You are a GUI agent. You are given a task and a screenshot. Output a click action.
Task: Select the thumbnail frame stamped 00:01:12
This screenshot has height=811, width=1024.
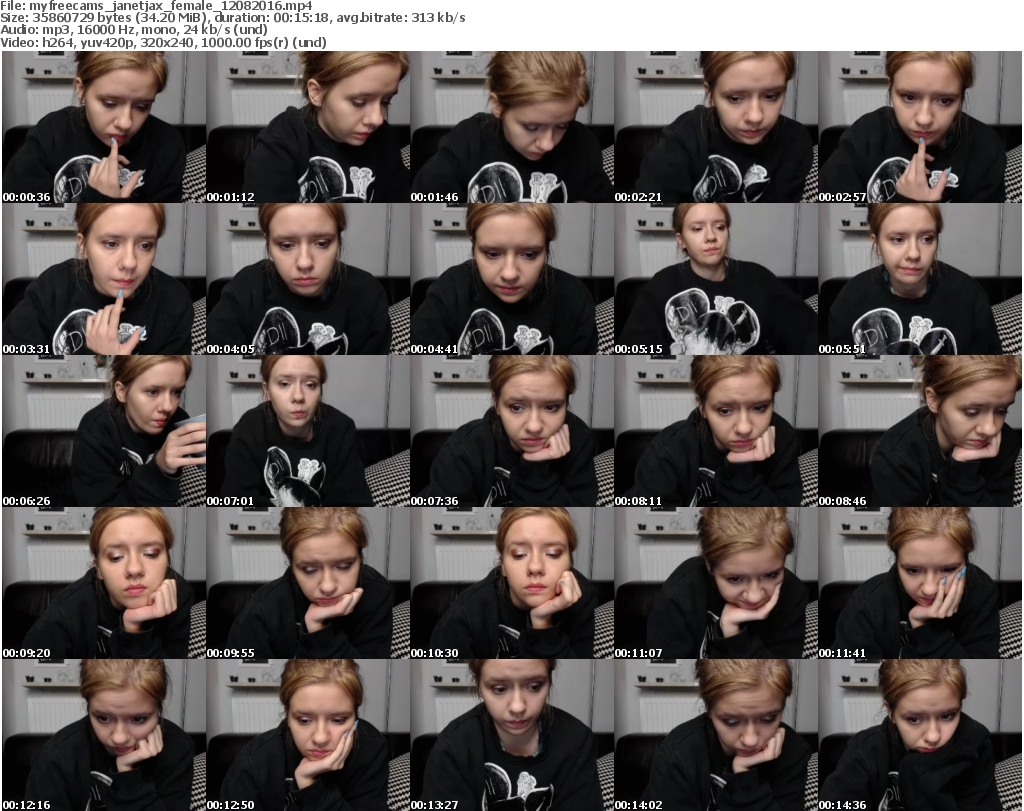click(x=308, y=127)
